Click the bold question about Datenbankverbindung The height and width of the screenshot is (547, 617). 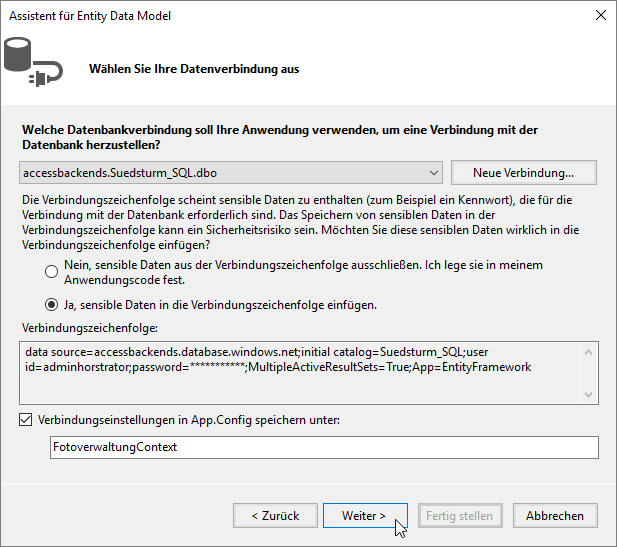click(x=280, y=138)
